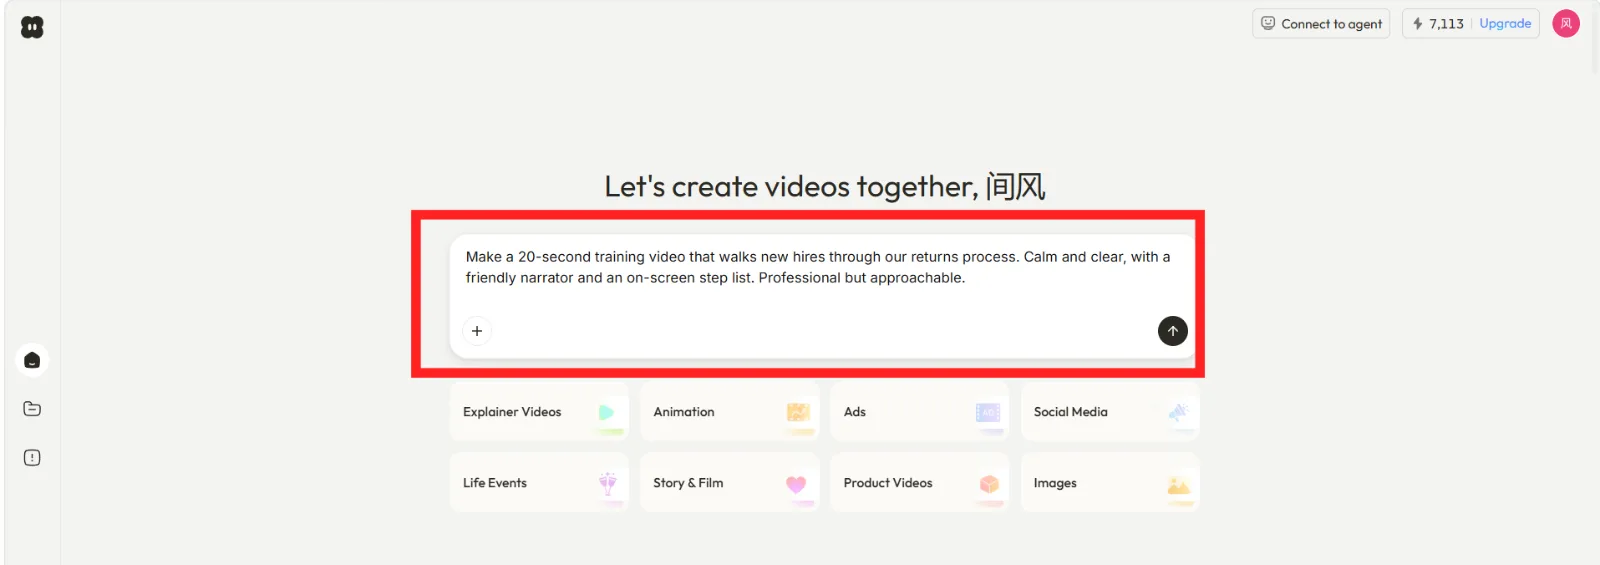The width and height of the screenshot is (1600, 565).
Task: Submit the prompt with the arrow send button
Action: point(1173,331)
